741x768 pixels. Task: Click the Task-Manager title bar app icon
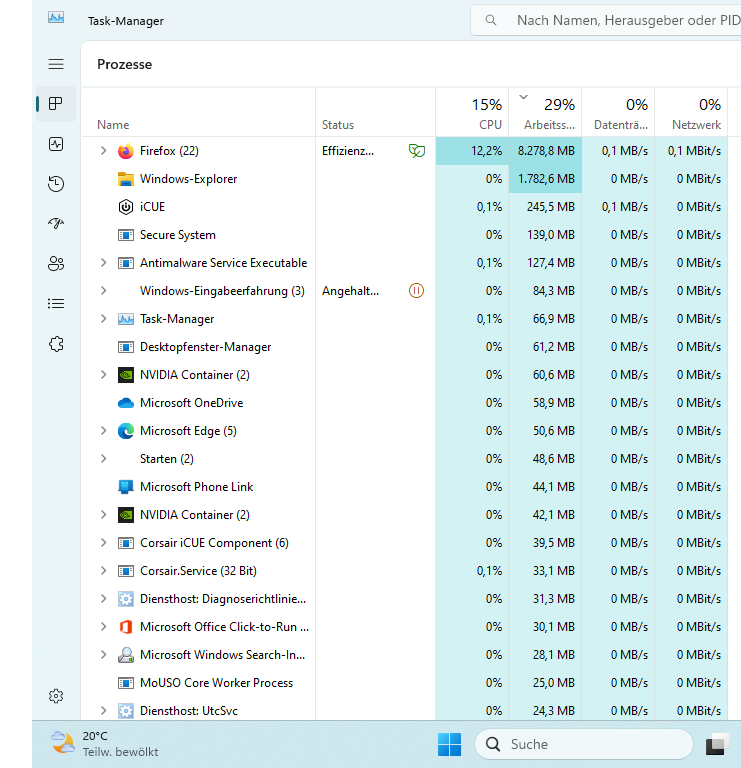(56, 18)
